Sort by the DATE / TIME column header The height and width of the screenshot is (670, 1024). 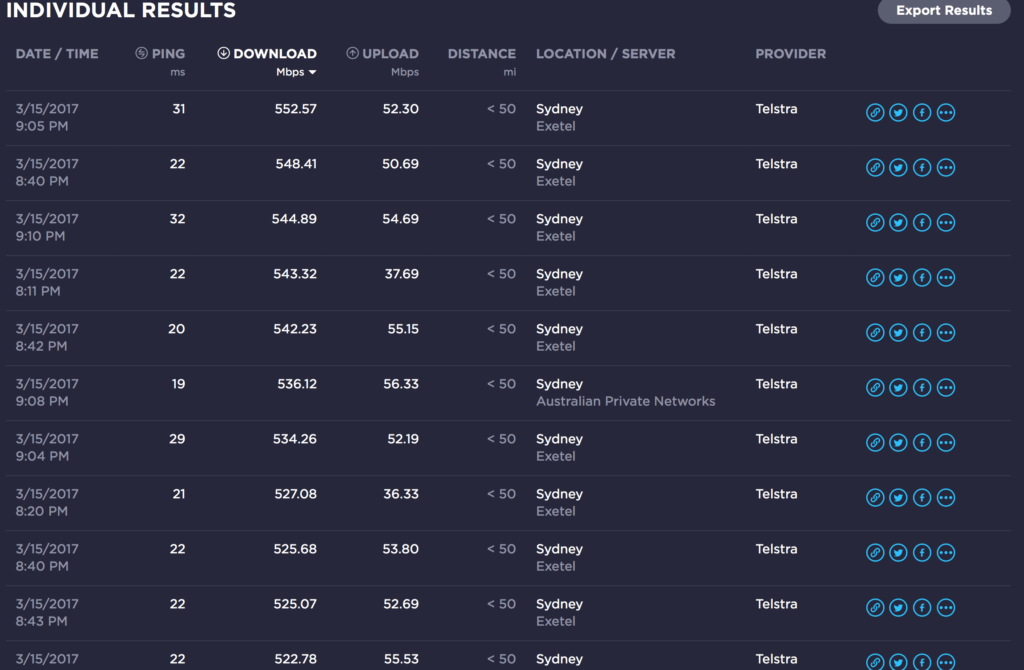coord(57,54)
